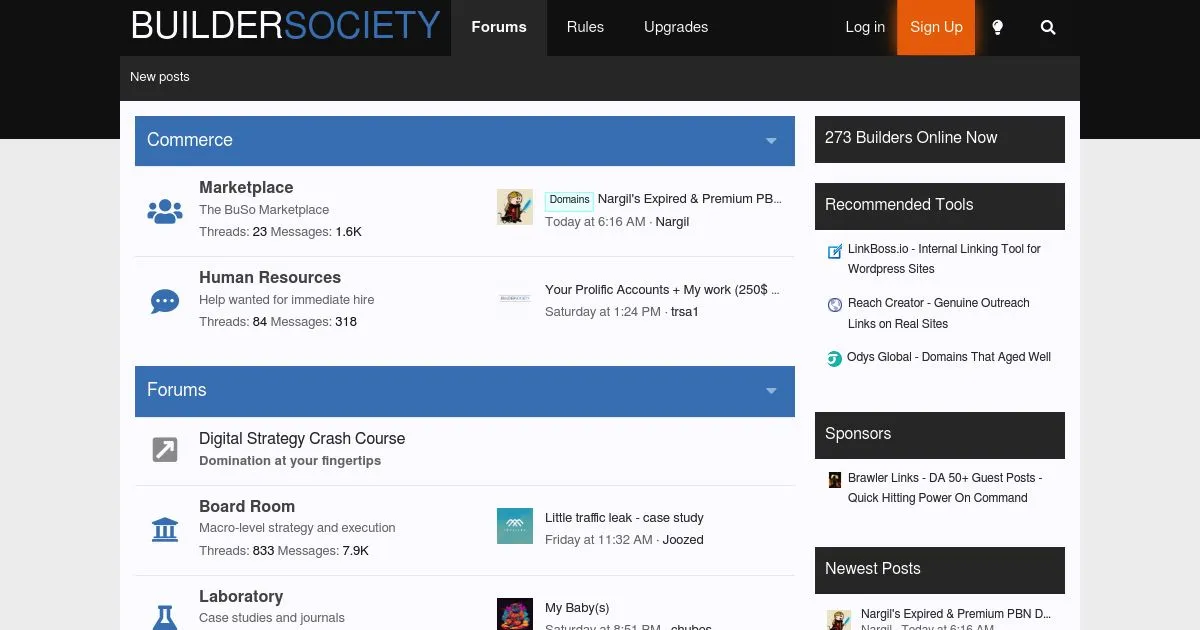Open the Upgrades navigation tab
Screen dimensions: 1200x630
(x=676, y=27)
